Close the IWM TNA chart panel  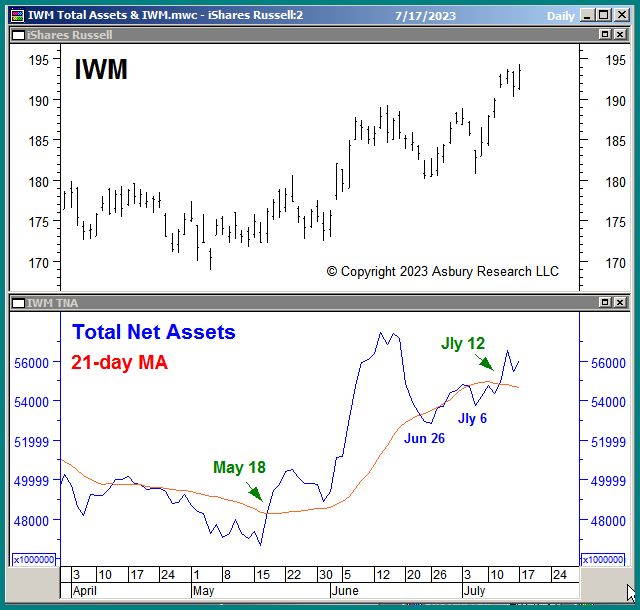click(x=620, y=302)
